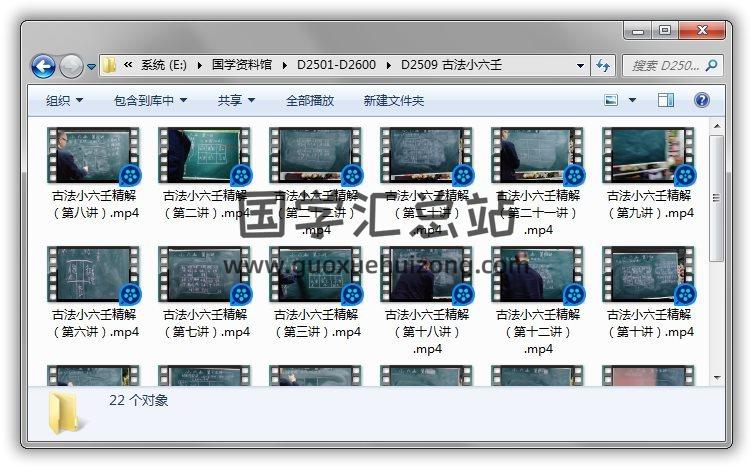
Task: Open the 组织 menu
Action: pyautogui.click(x=64, y=100)
